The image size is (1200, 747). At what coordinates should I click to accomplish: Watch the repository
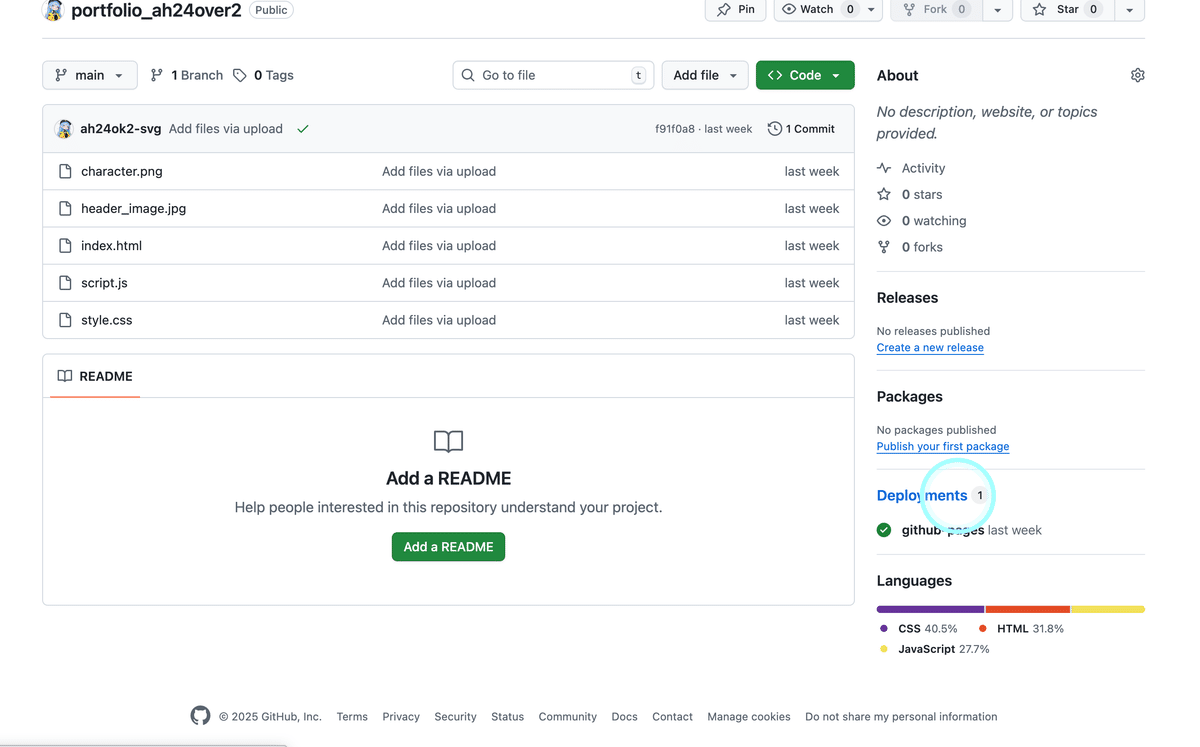[817, 9]
